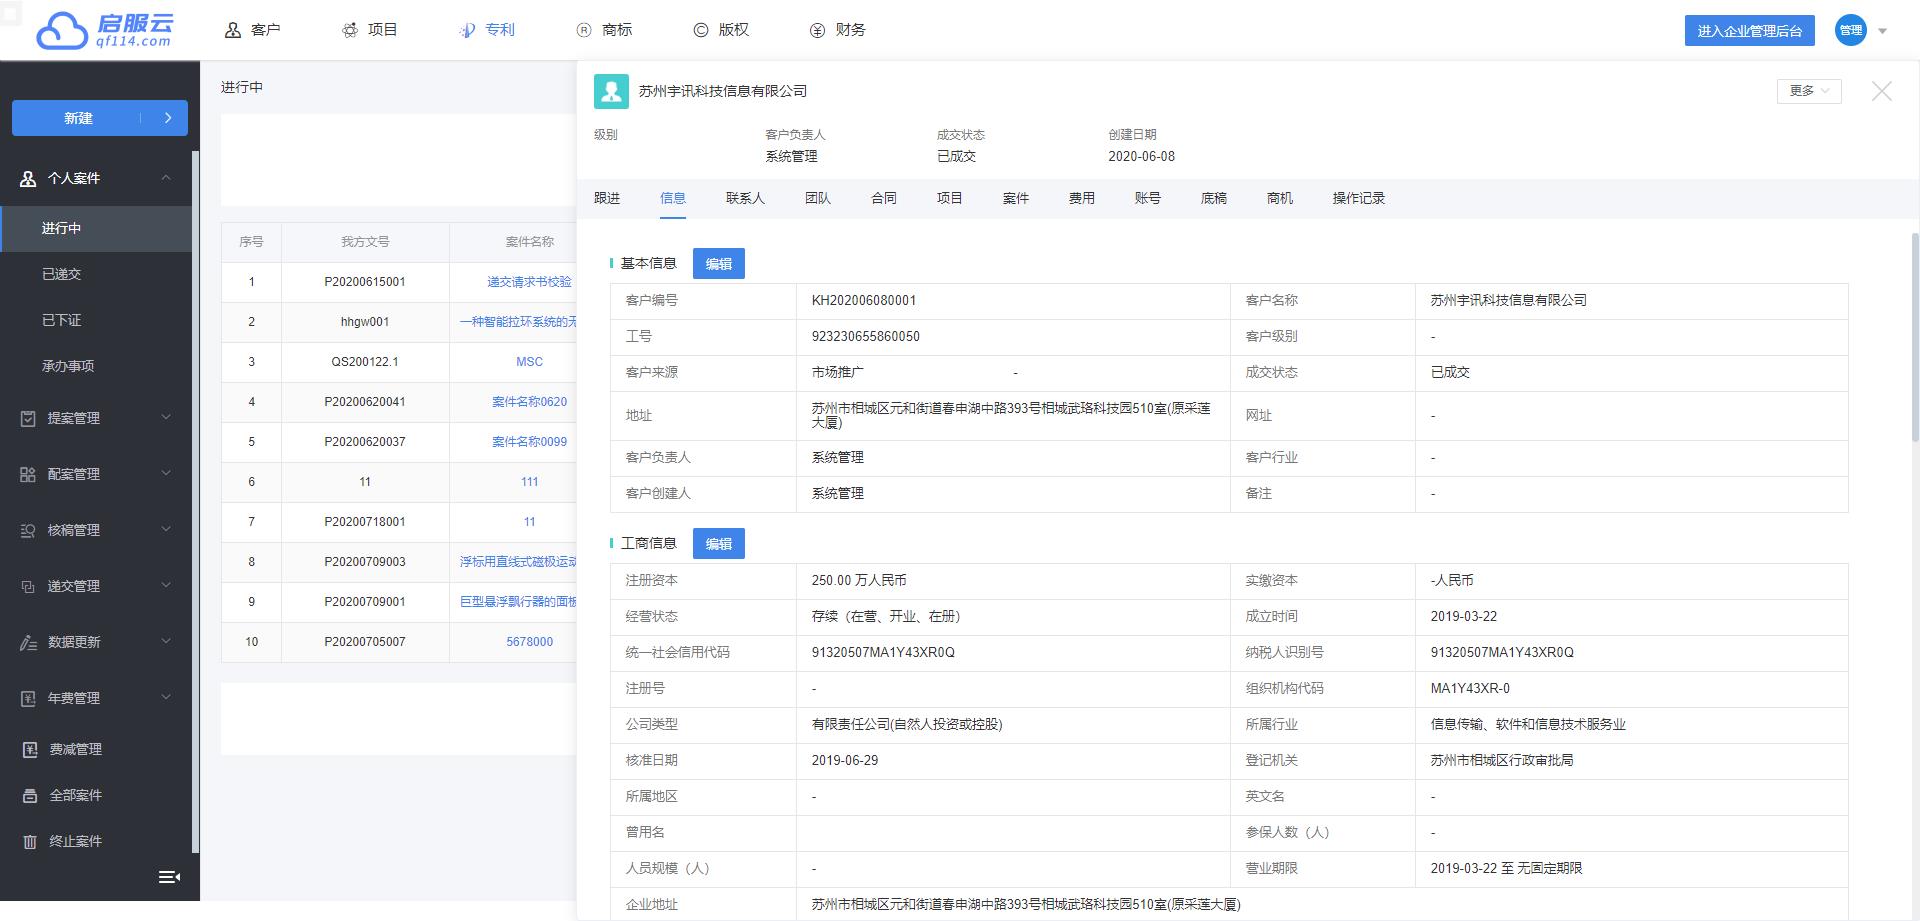The image size is (1920, 921).
Task: Click cell P20200615001
Action: 365,282
